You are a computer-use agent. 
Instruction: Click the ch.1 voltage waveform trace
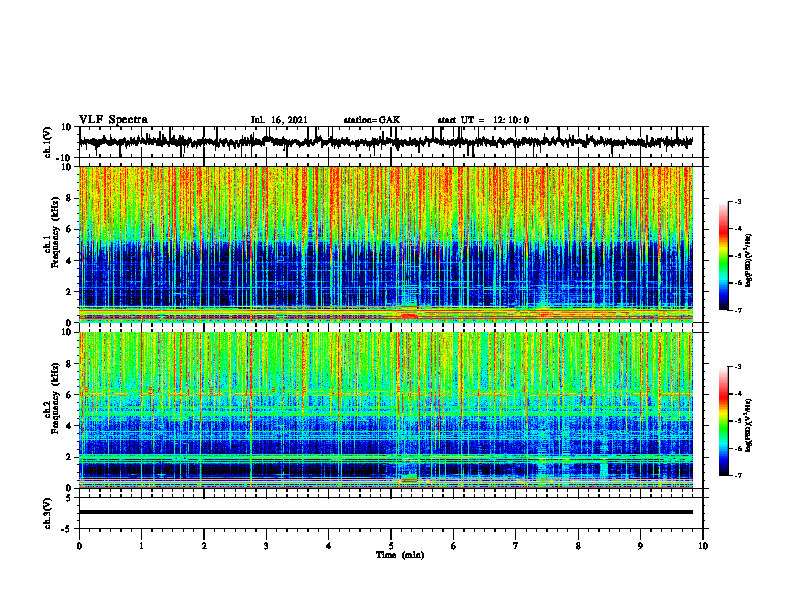tap(385, 142)
